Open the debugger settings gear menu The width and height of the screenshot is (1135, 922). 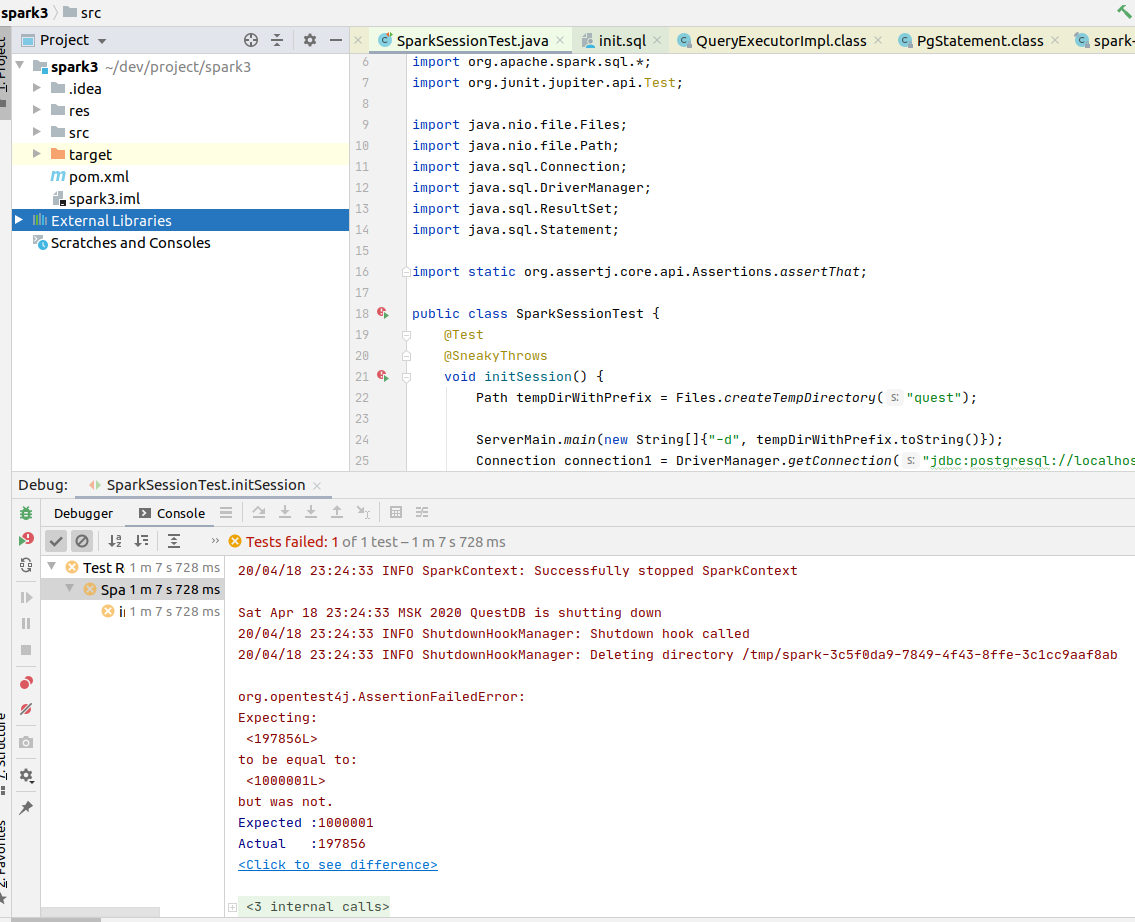click(x=25, y=776)
